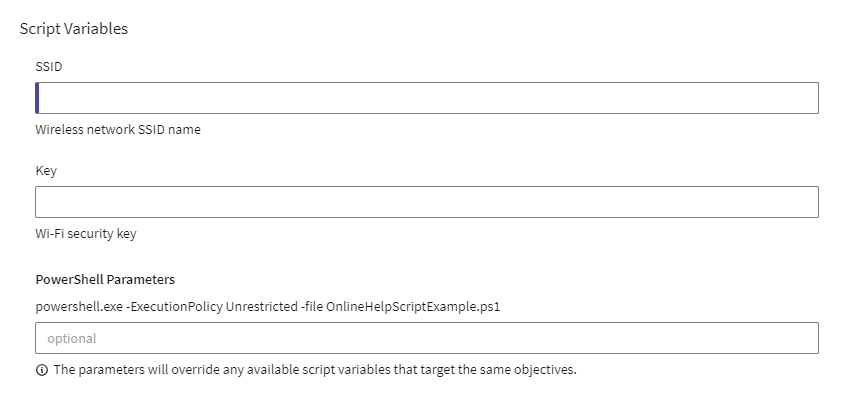Click the right end of the SSID box

(x=805, y=98)
